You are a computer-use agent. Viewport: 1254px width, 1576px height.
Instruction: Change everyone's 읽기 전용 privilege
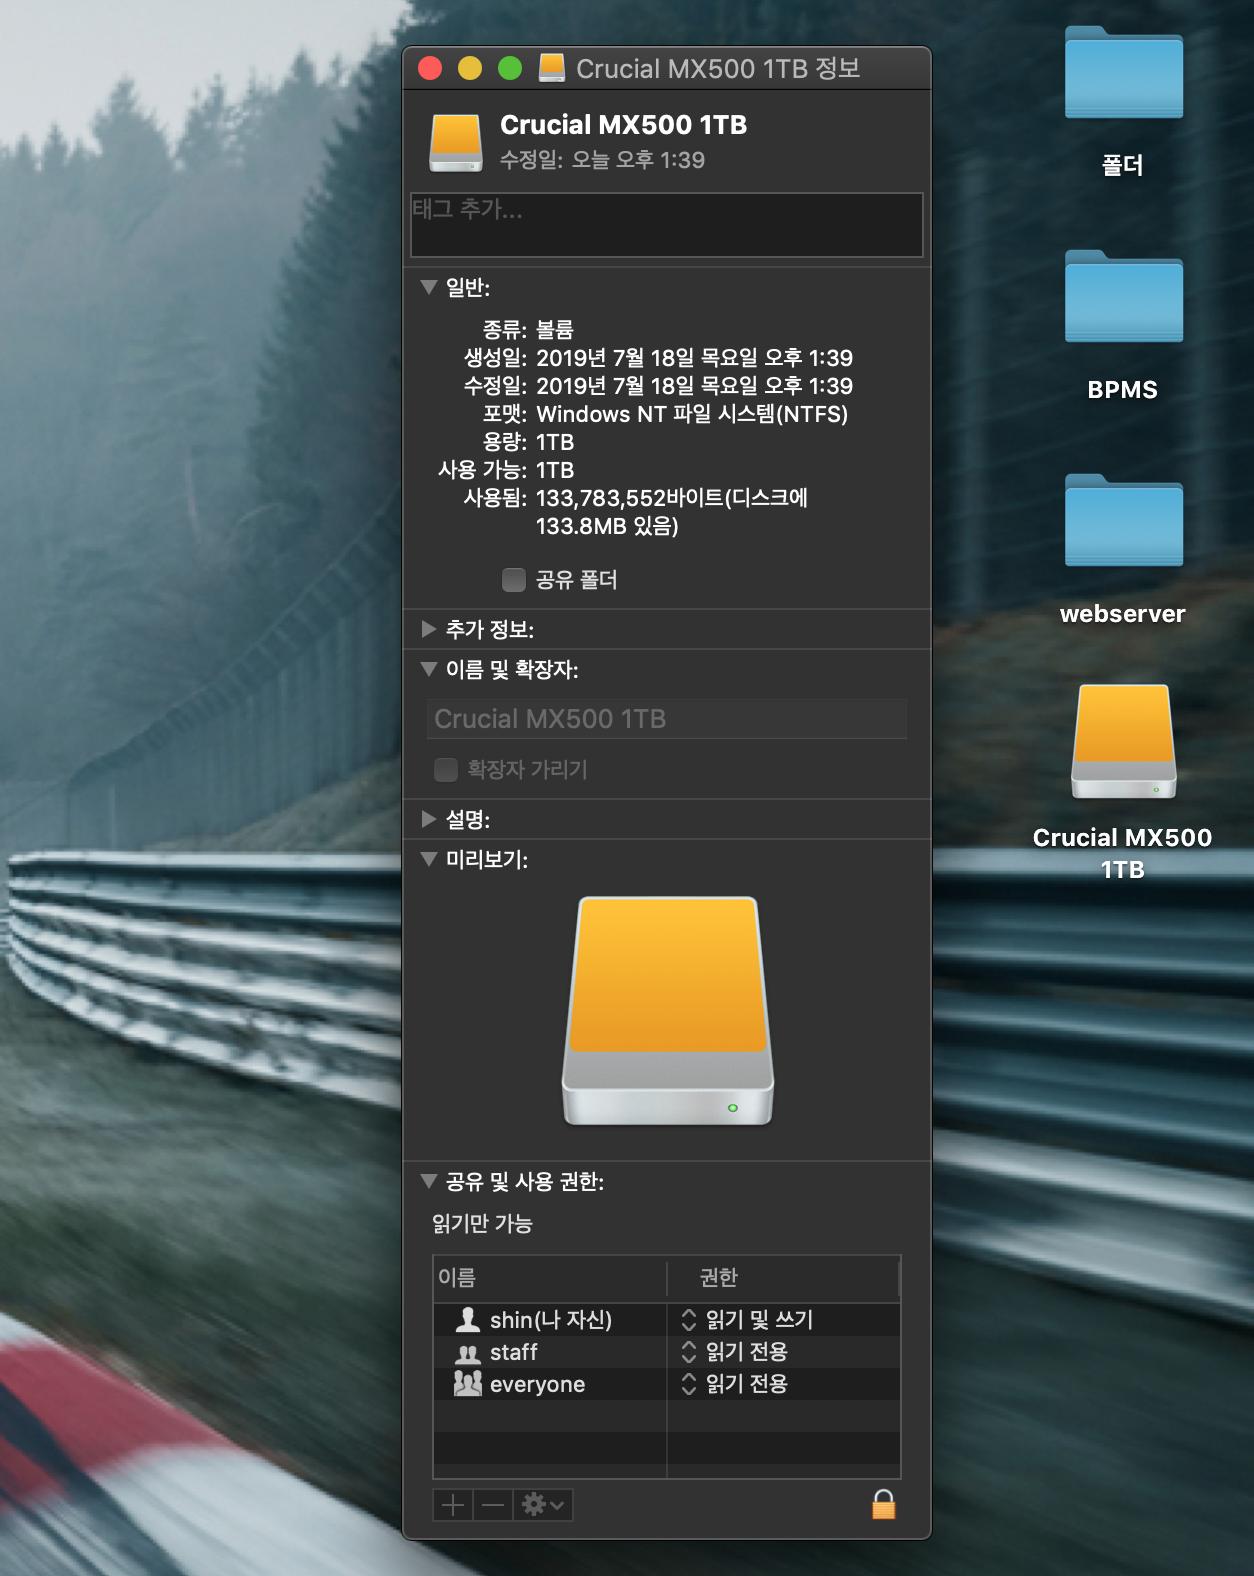point(735,1384)
